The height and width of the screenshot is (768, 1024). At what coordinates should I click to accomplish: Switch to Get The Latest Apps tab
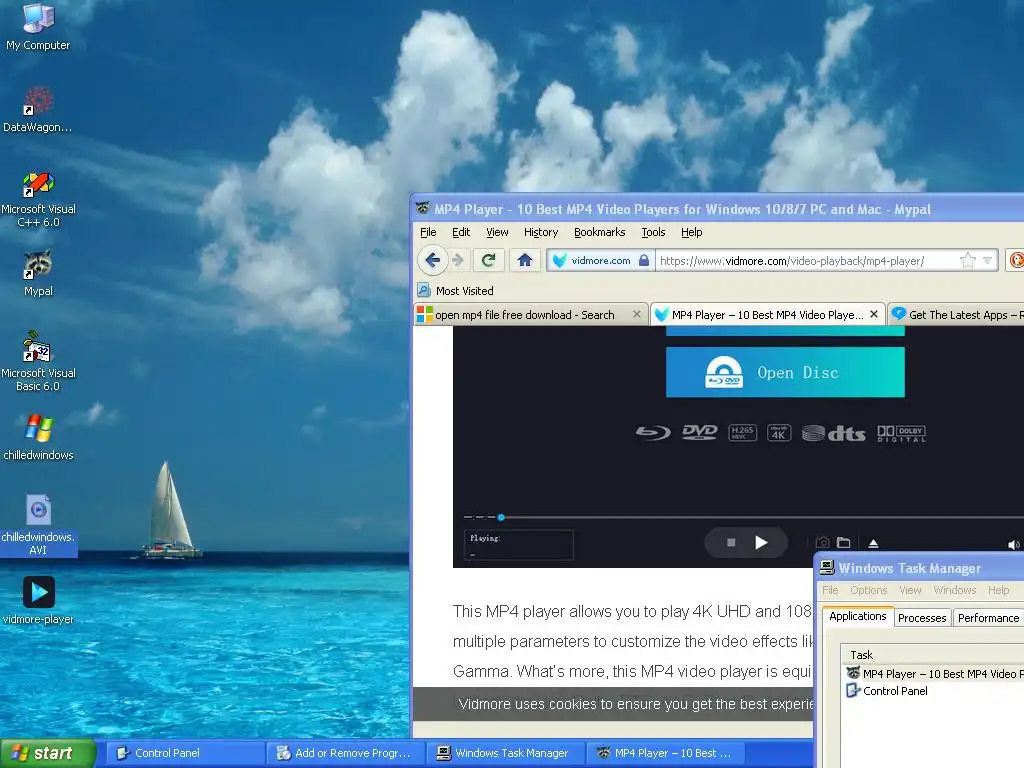957,315
